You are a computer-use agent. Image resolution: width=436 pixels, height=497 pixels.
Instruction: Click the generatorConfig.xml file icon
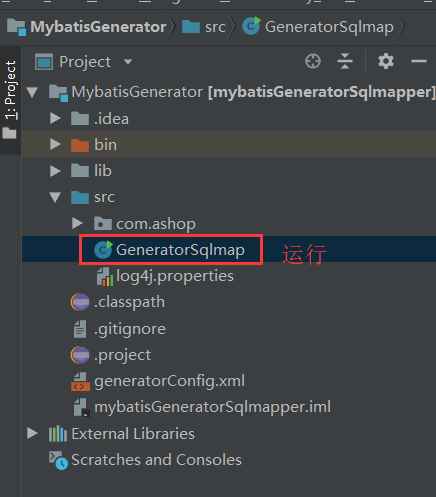[x=80, y=381]
